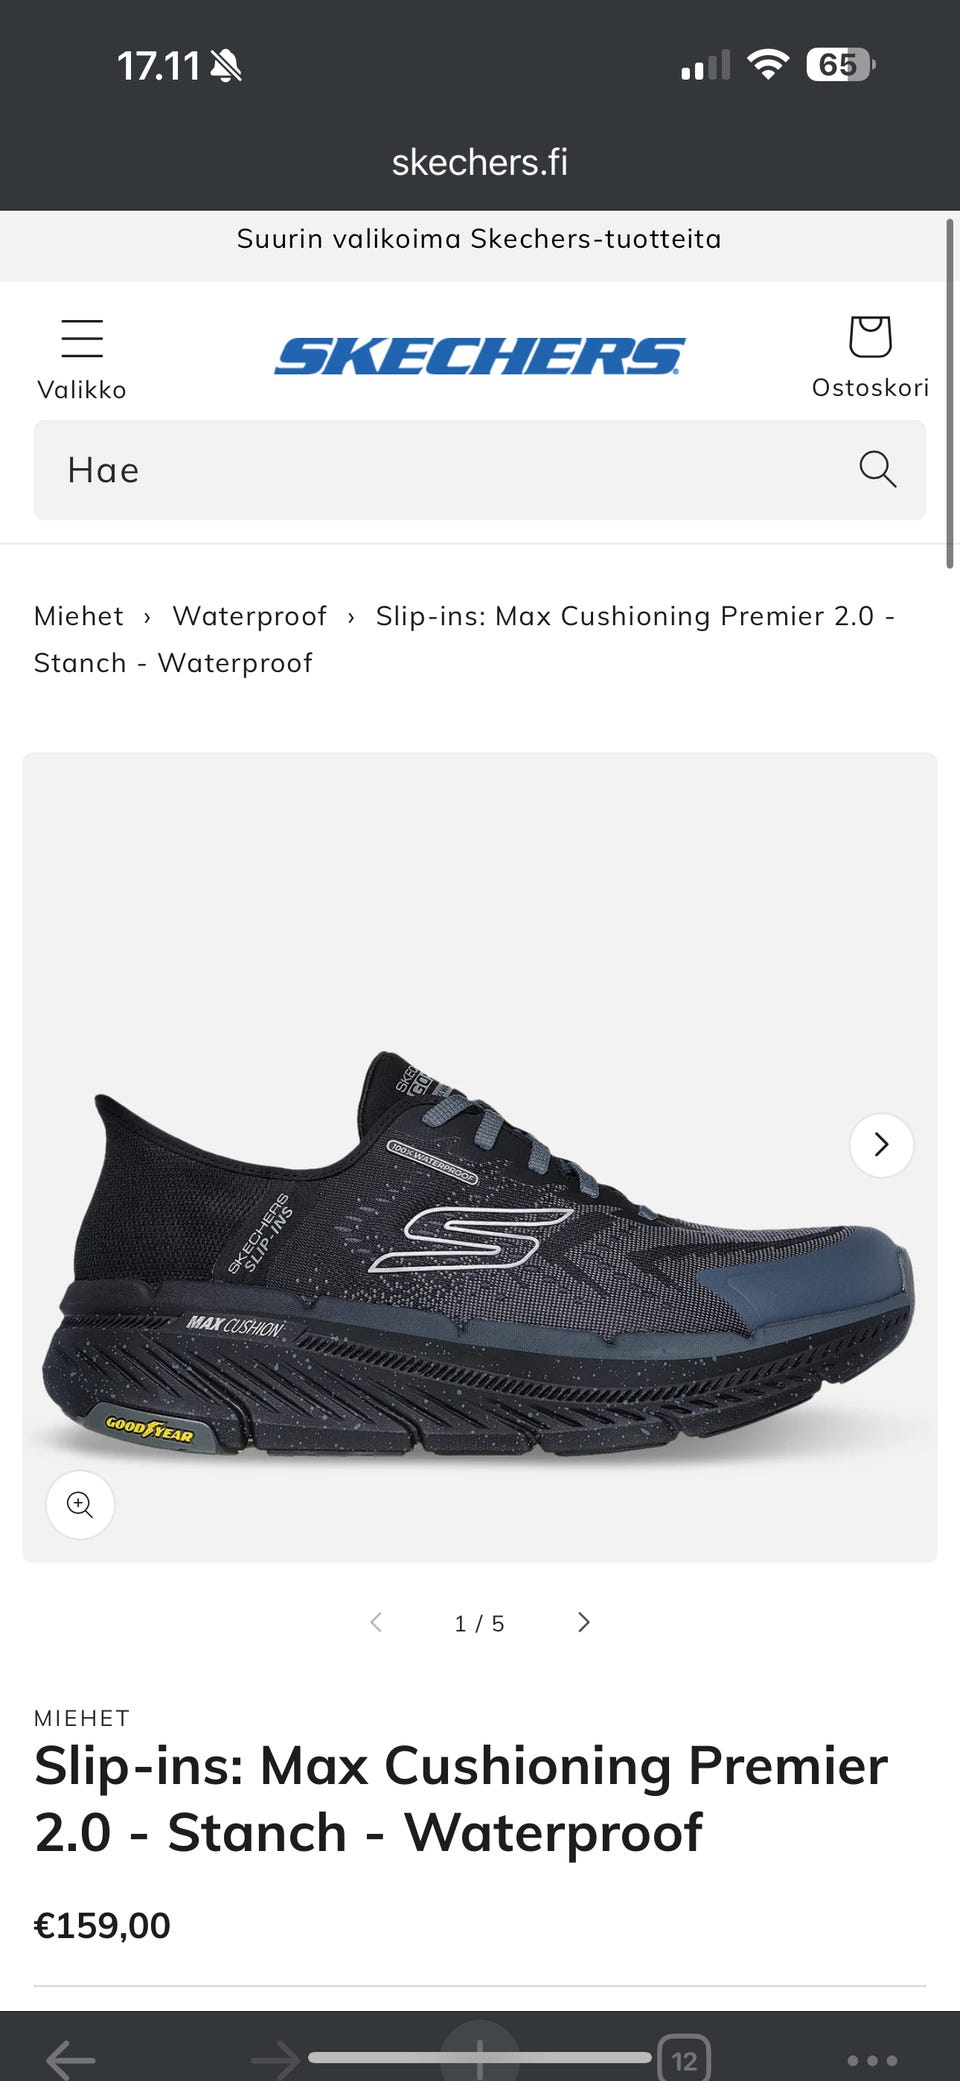This screenshot has height=2081, width=960.
Task: Go to previous image with left chevron
Action: [x=376, y=1622]
